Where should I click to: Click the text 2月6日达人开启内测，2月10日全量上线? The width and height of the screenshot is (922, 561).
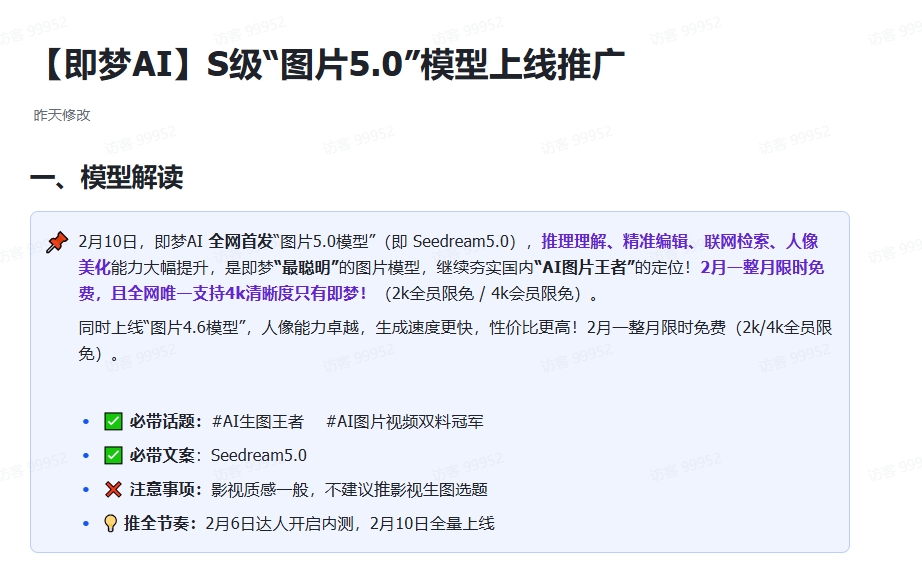[350, 523]
